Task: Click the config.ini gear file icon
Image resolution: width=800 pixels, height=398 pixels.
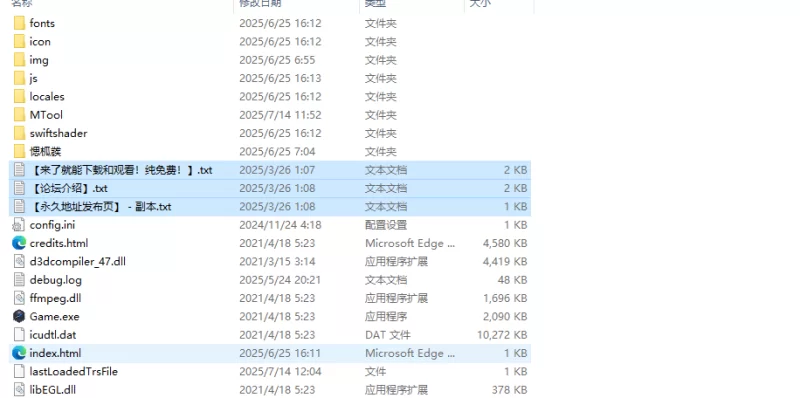Action: click(19, 225)
